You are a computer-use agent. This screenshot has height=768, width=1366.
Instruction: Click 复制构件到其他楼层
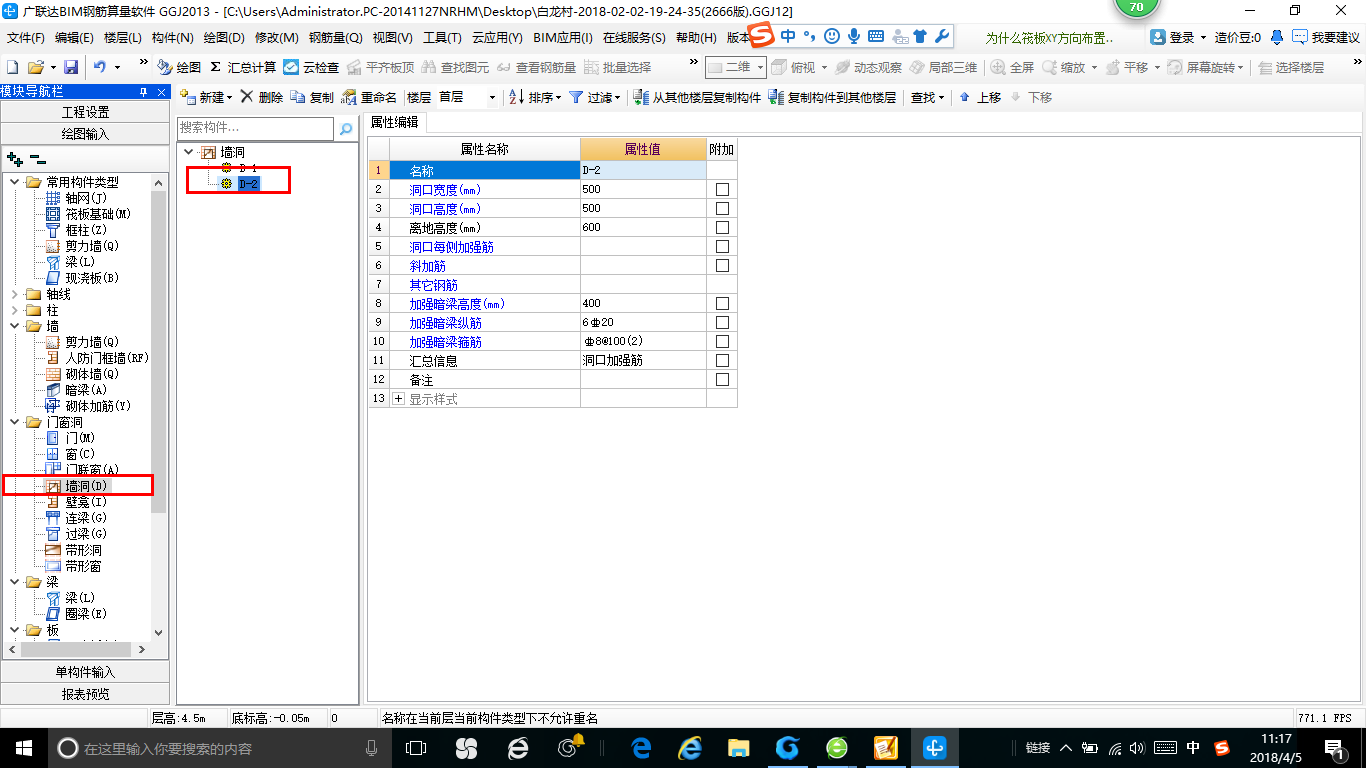[832, 97]
